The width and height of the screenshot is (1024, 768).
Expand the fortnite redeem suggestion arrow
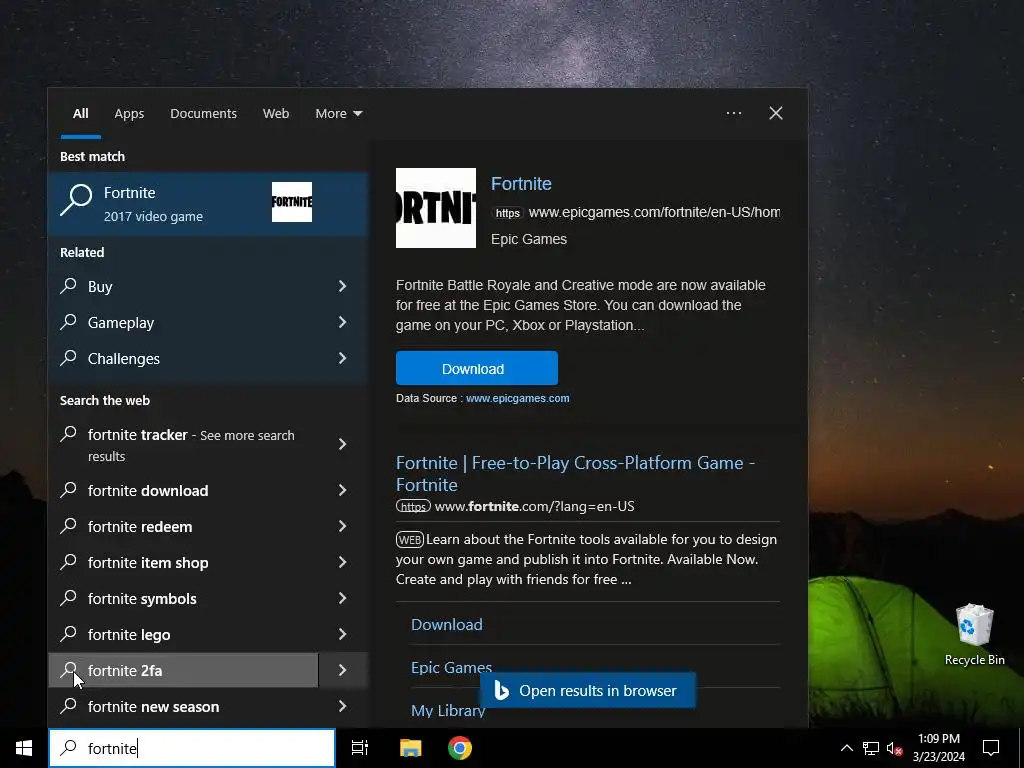pos(342,526)
